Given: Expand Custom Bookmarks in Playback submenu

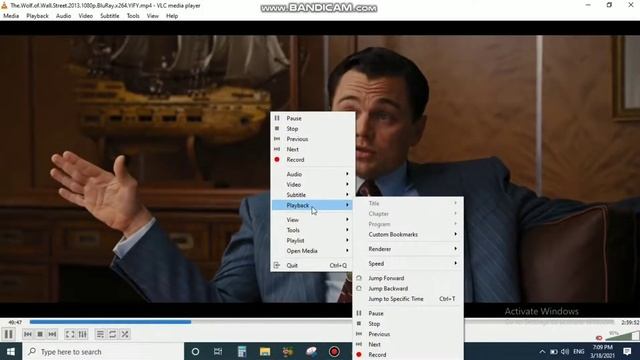Looking at the screenshot, I should pyautogui.click(x=408, y=235).
